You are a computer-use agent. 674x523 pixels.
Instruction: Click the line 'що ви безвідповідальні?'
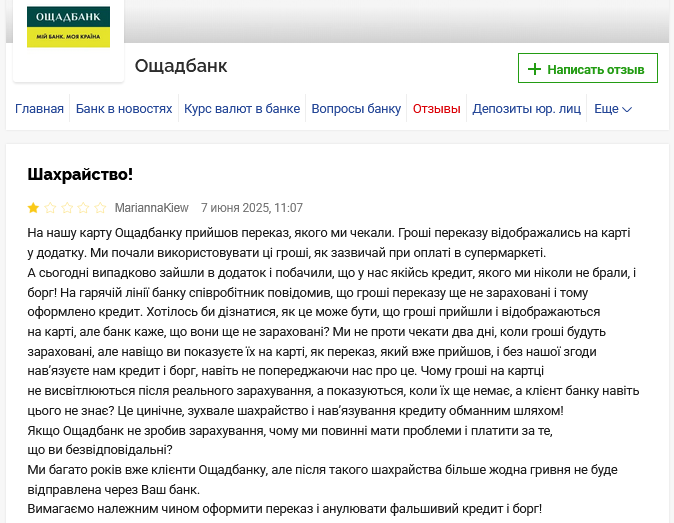click(x=100, y=450)
